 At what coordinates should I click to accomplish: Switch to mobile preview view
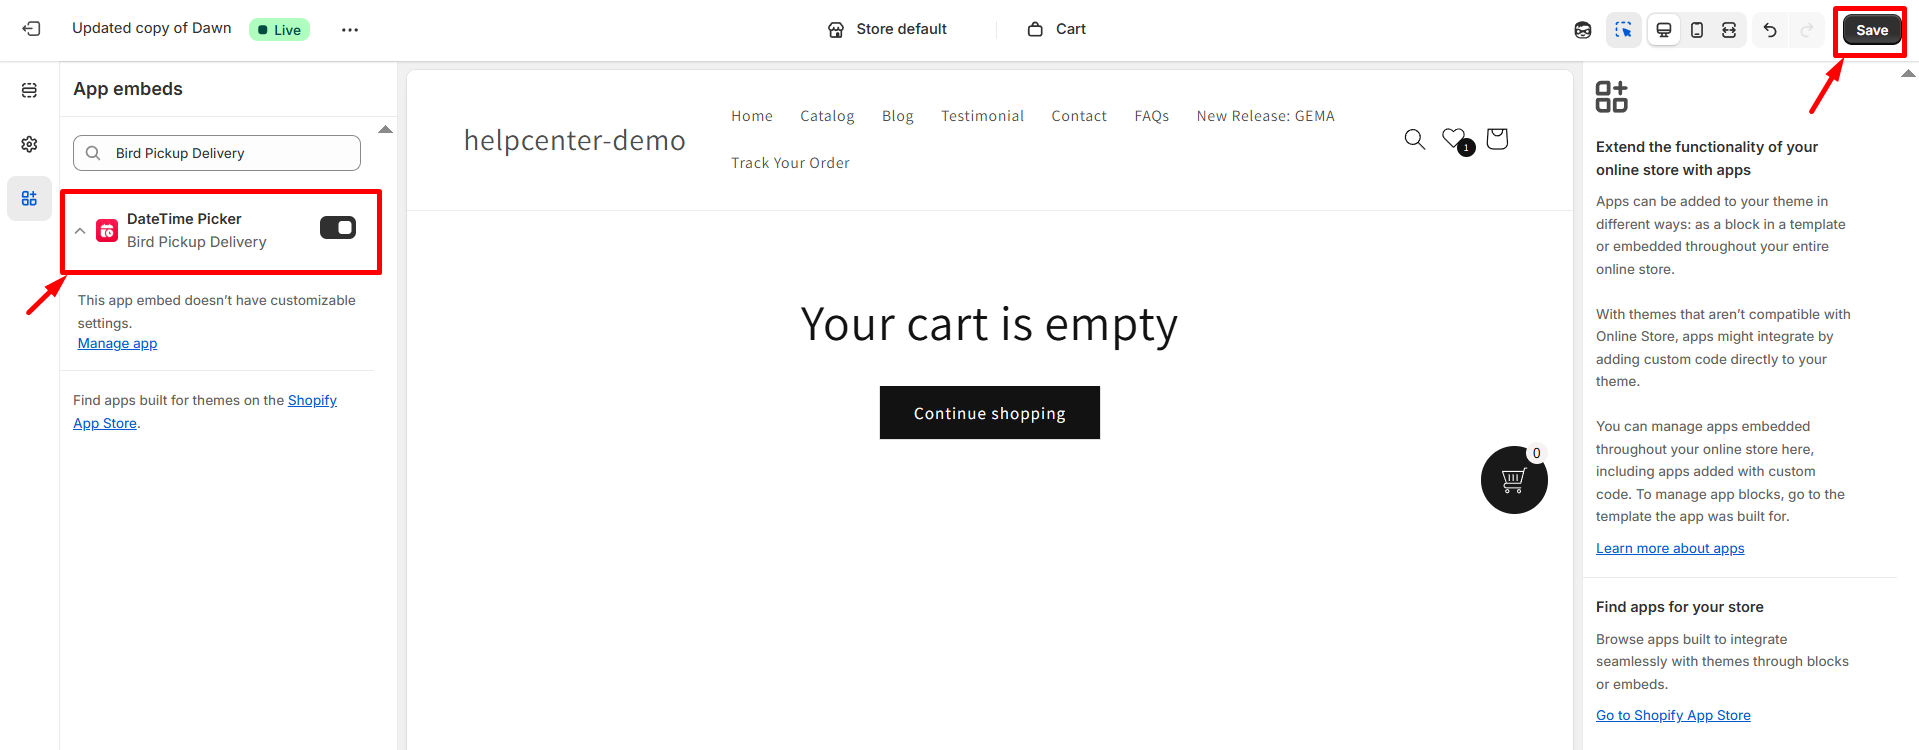(1697, 30)
